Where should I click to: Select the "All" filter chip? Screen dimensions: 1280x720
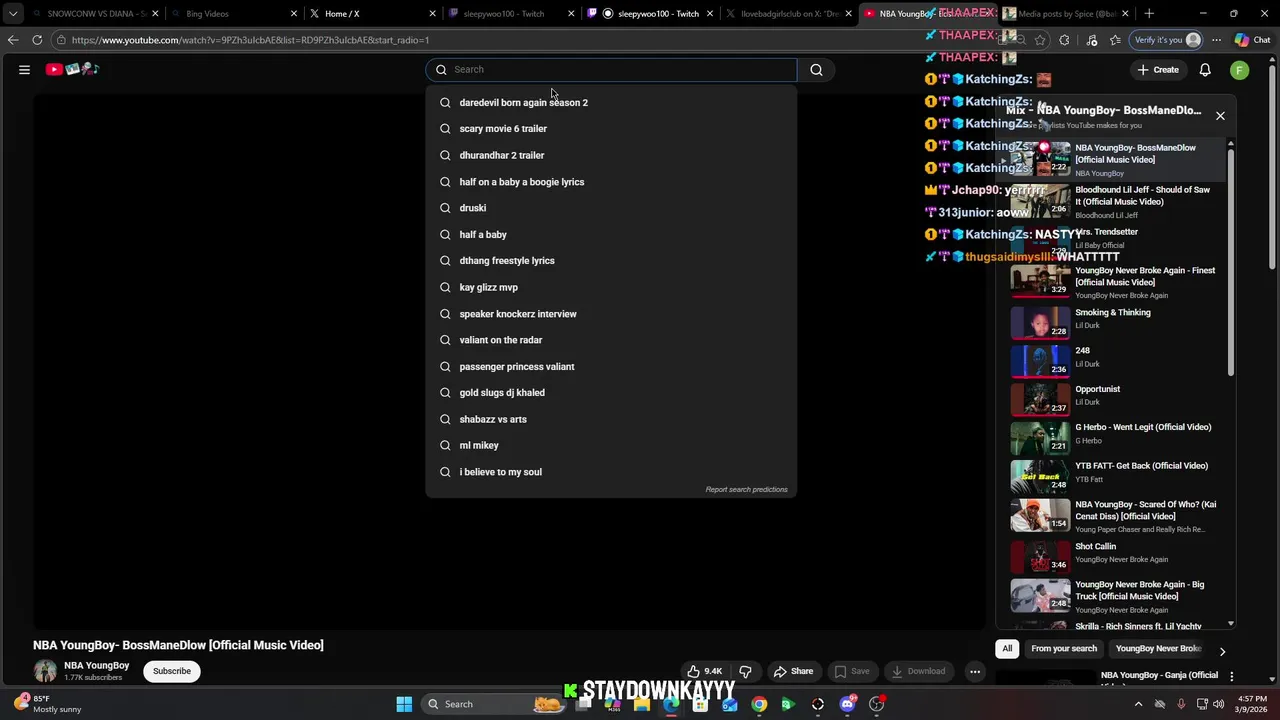coord(1007,649)
